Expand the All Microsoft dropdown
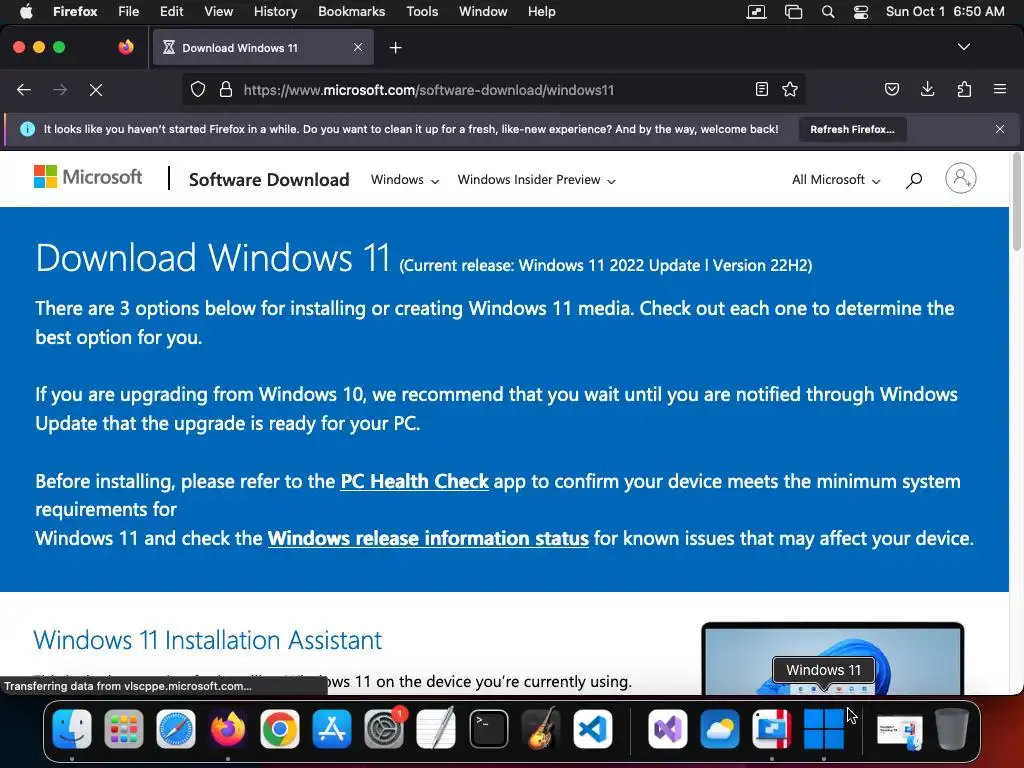1024x768 pixels. coord(836,180)
